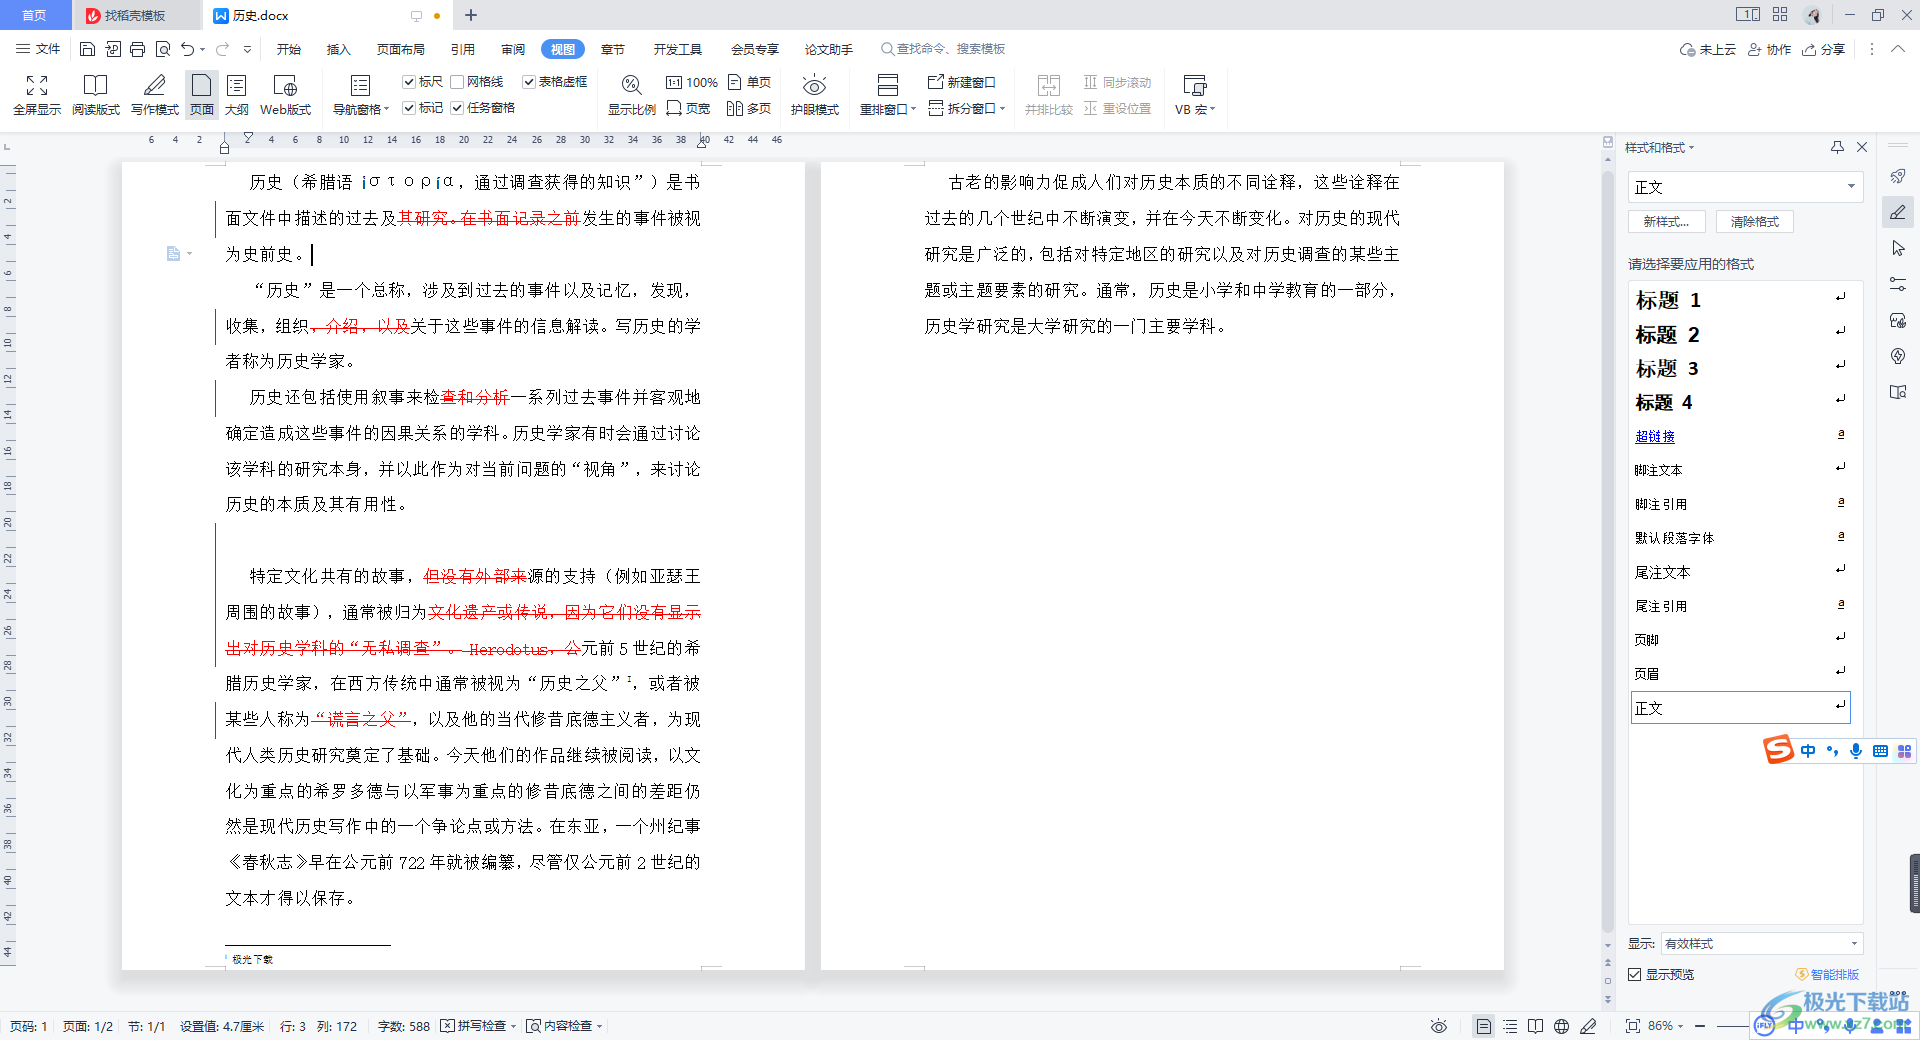Apply the 超链接 hyperlink style
The image size is (1920, 1040).
(1741, 436)
